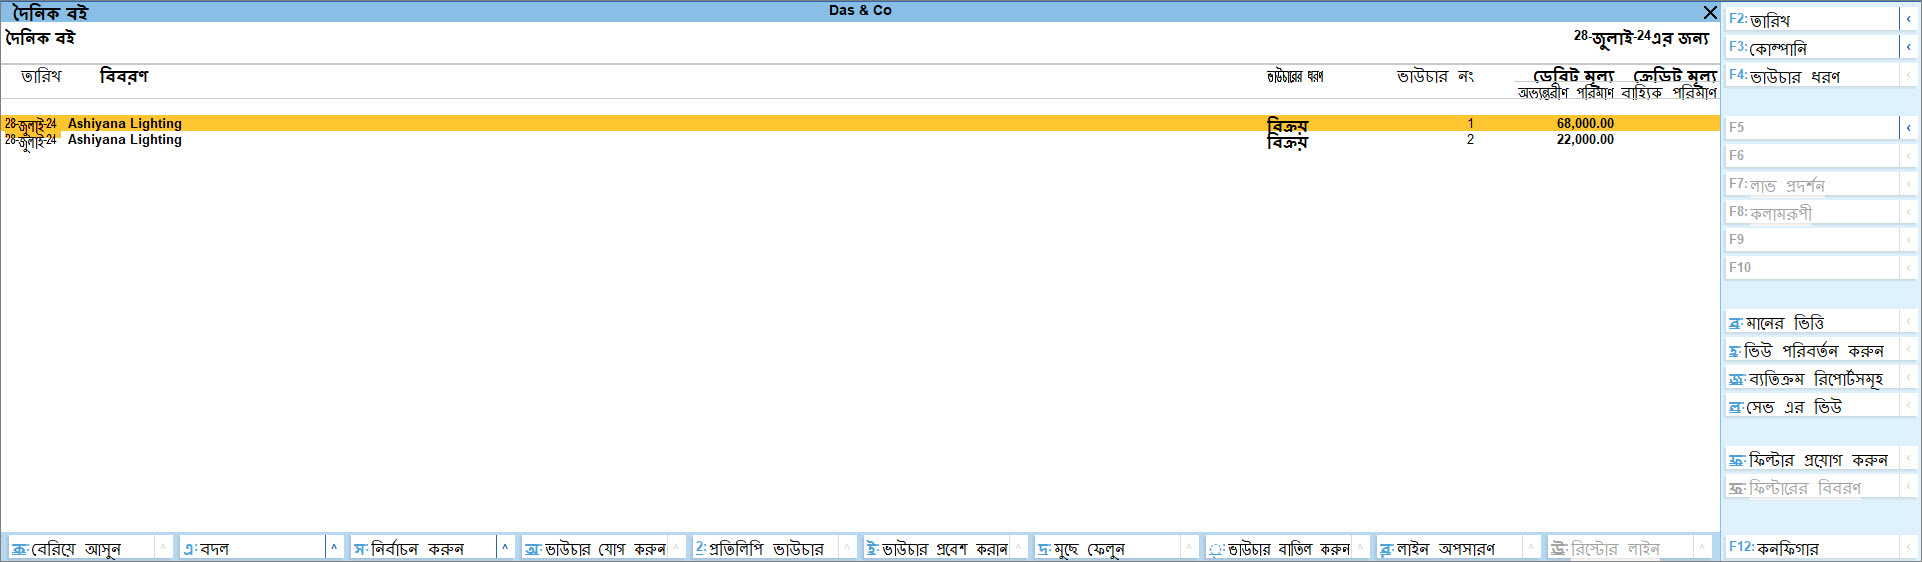Click the ডেবিট মূল্য column header
The height and width of the screenshot is (562, 1922).
[x=1573, y=76]
